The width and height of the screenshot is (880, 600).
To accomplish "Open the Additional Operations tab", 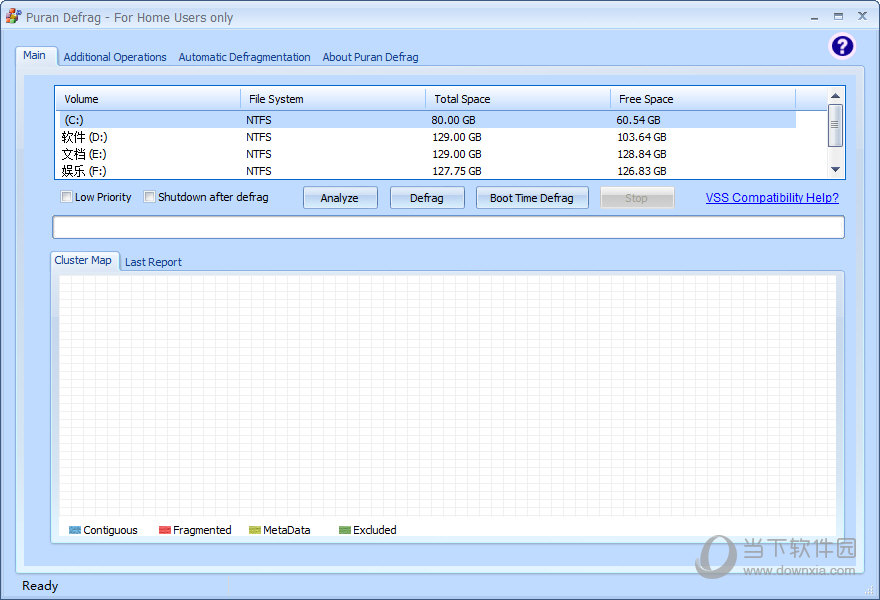I will click(x=115, y=57).
